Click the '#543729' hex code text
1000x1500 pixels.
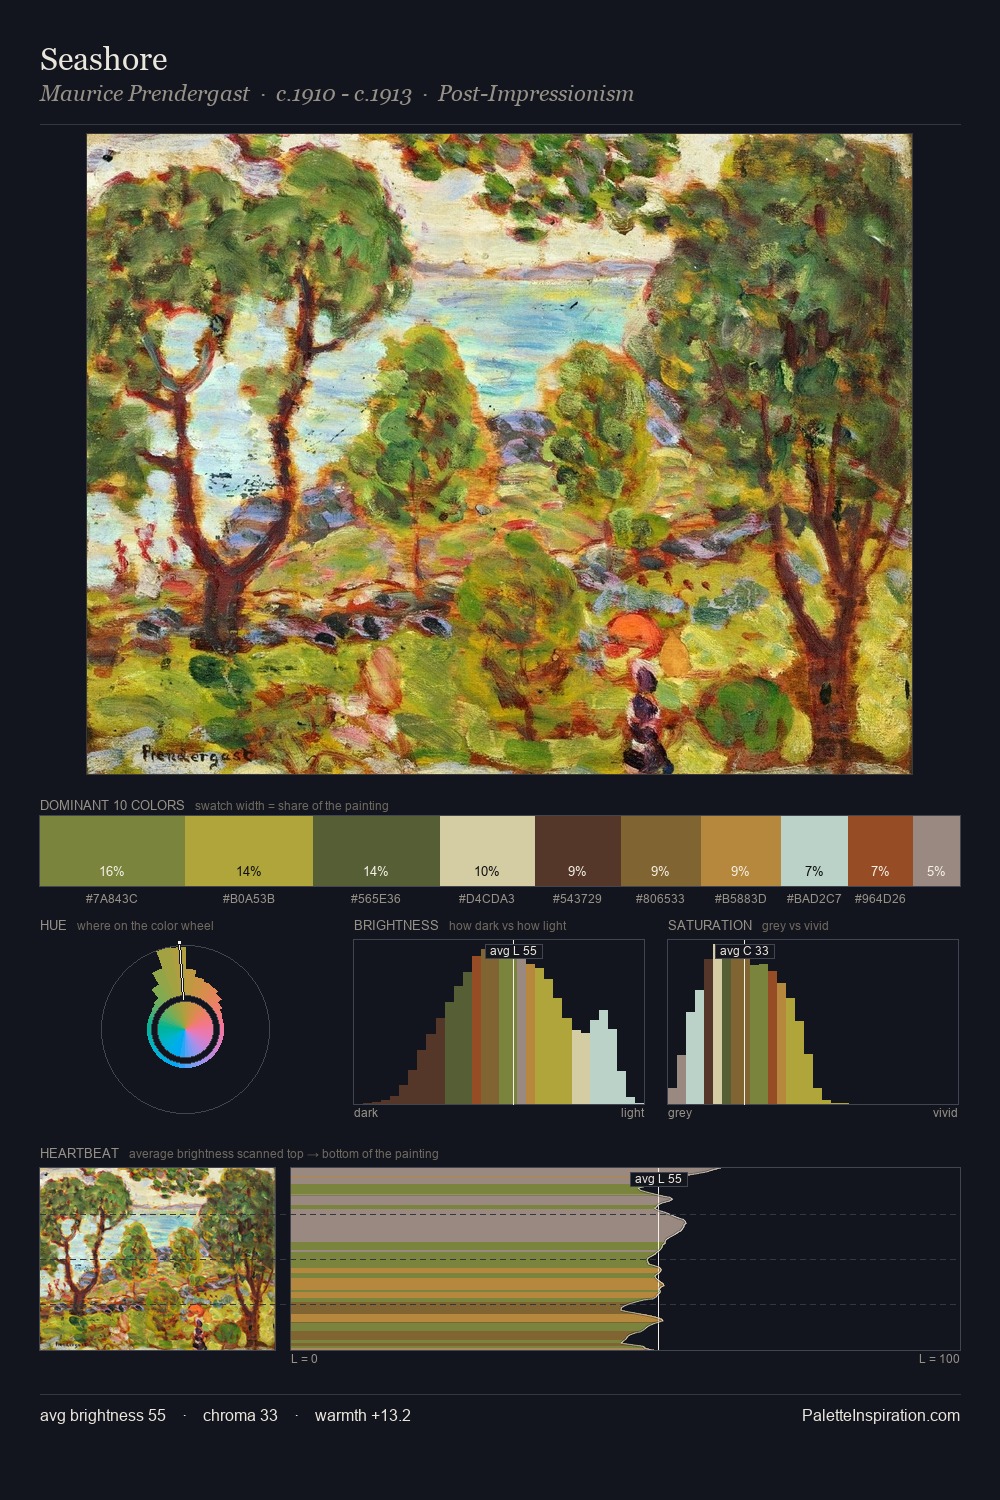[x=578, y=899]
